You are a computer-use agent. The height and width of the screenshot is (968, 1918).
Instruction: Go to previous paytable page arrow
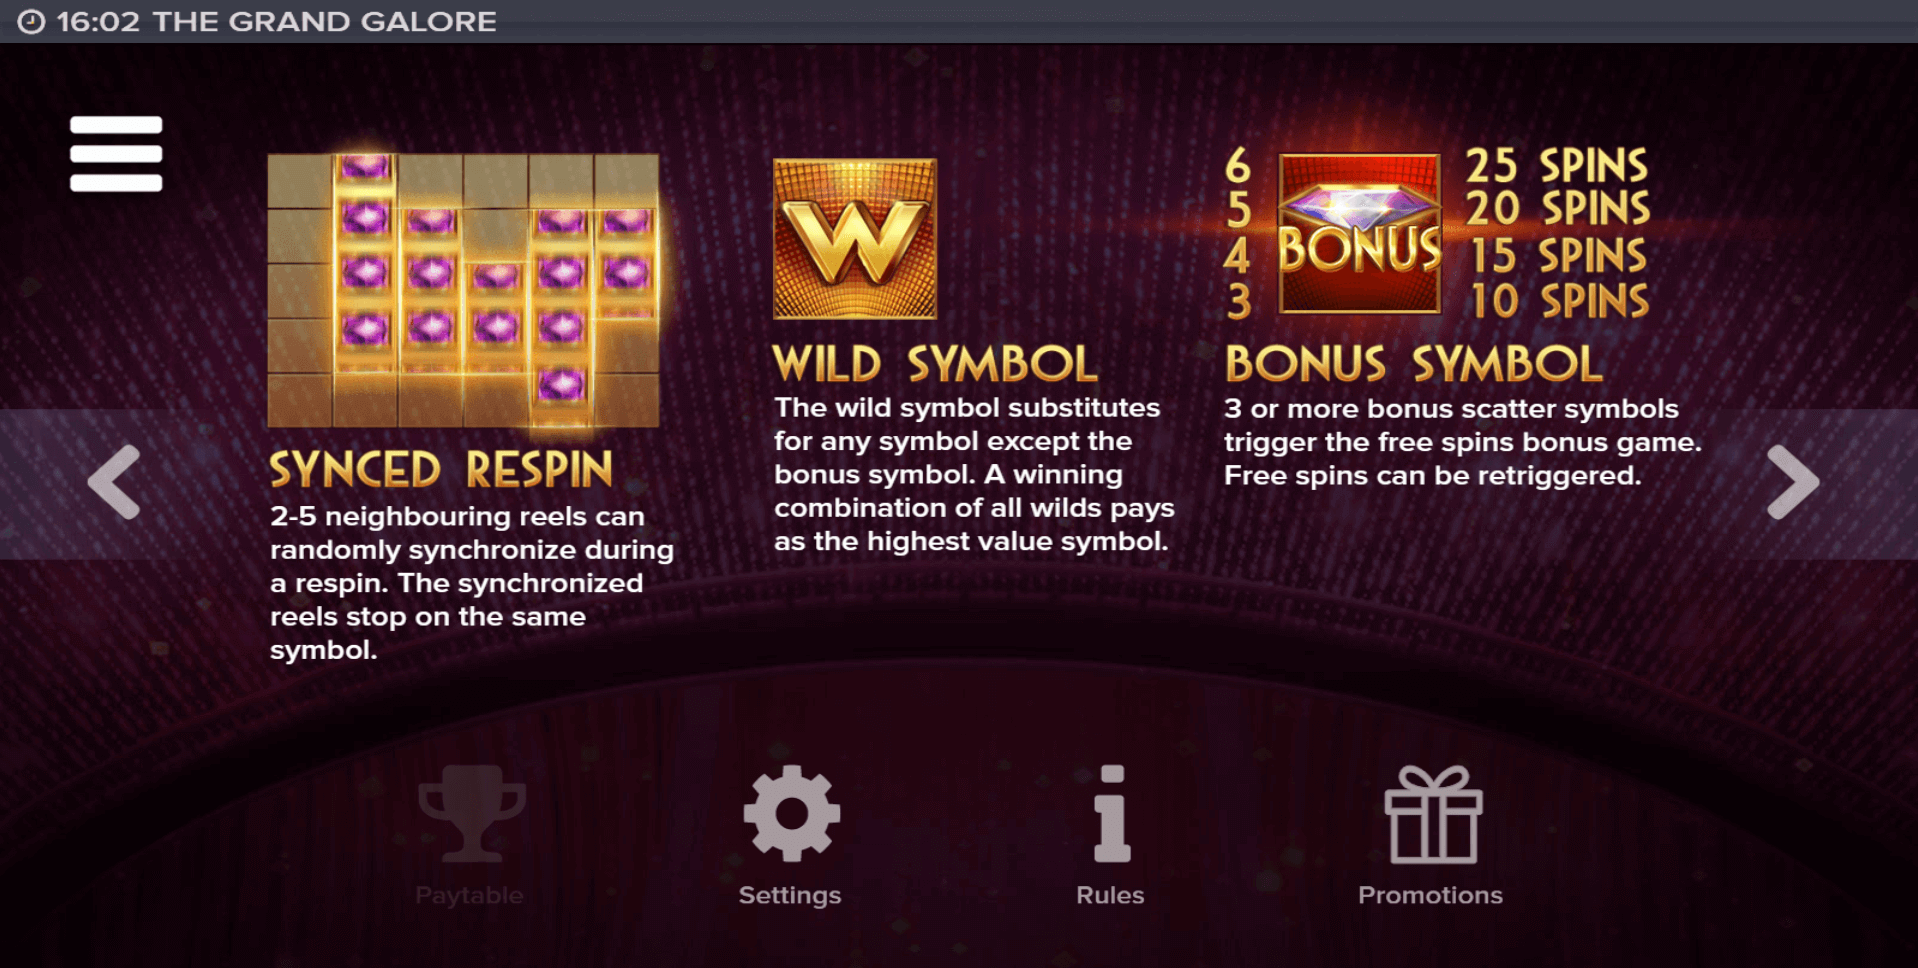(114, 482)
